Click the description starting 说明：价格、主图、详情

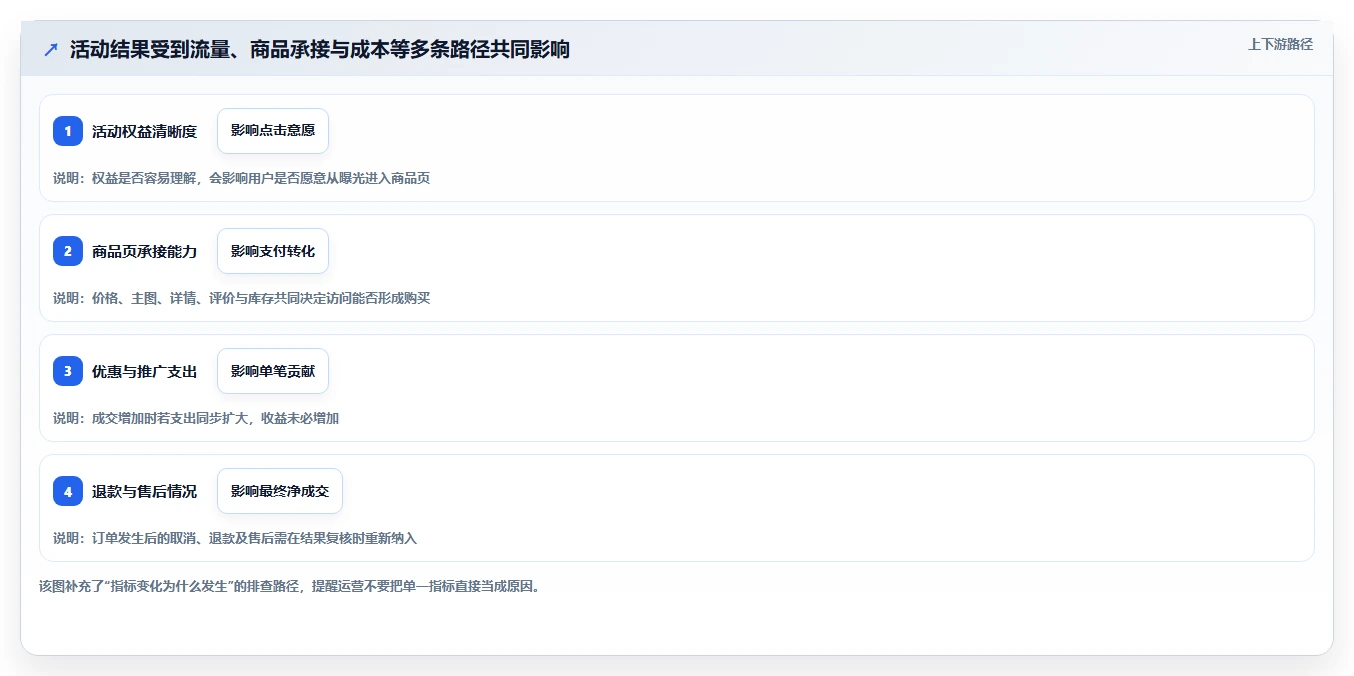(242, 298)
